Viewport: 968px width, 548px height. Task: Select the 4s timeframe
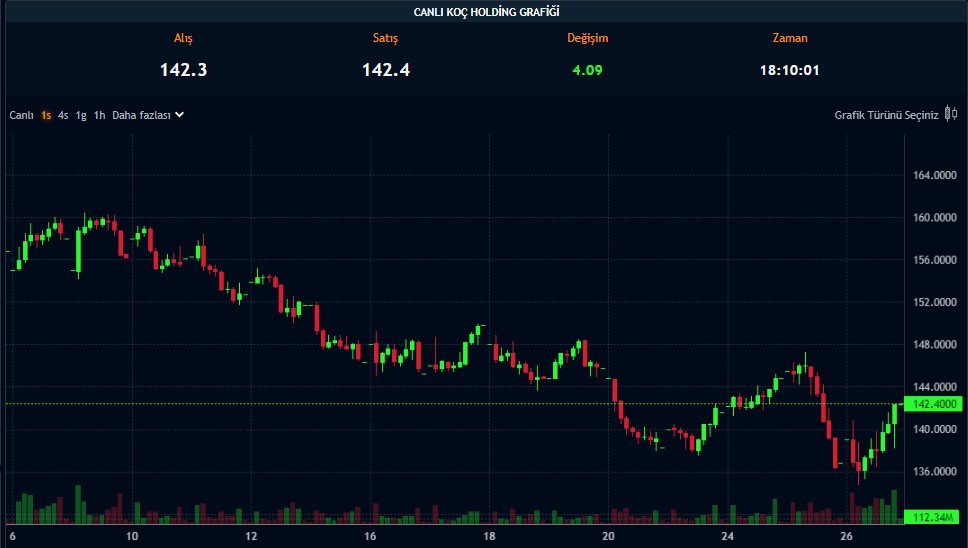[x=63, y=115]
